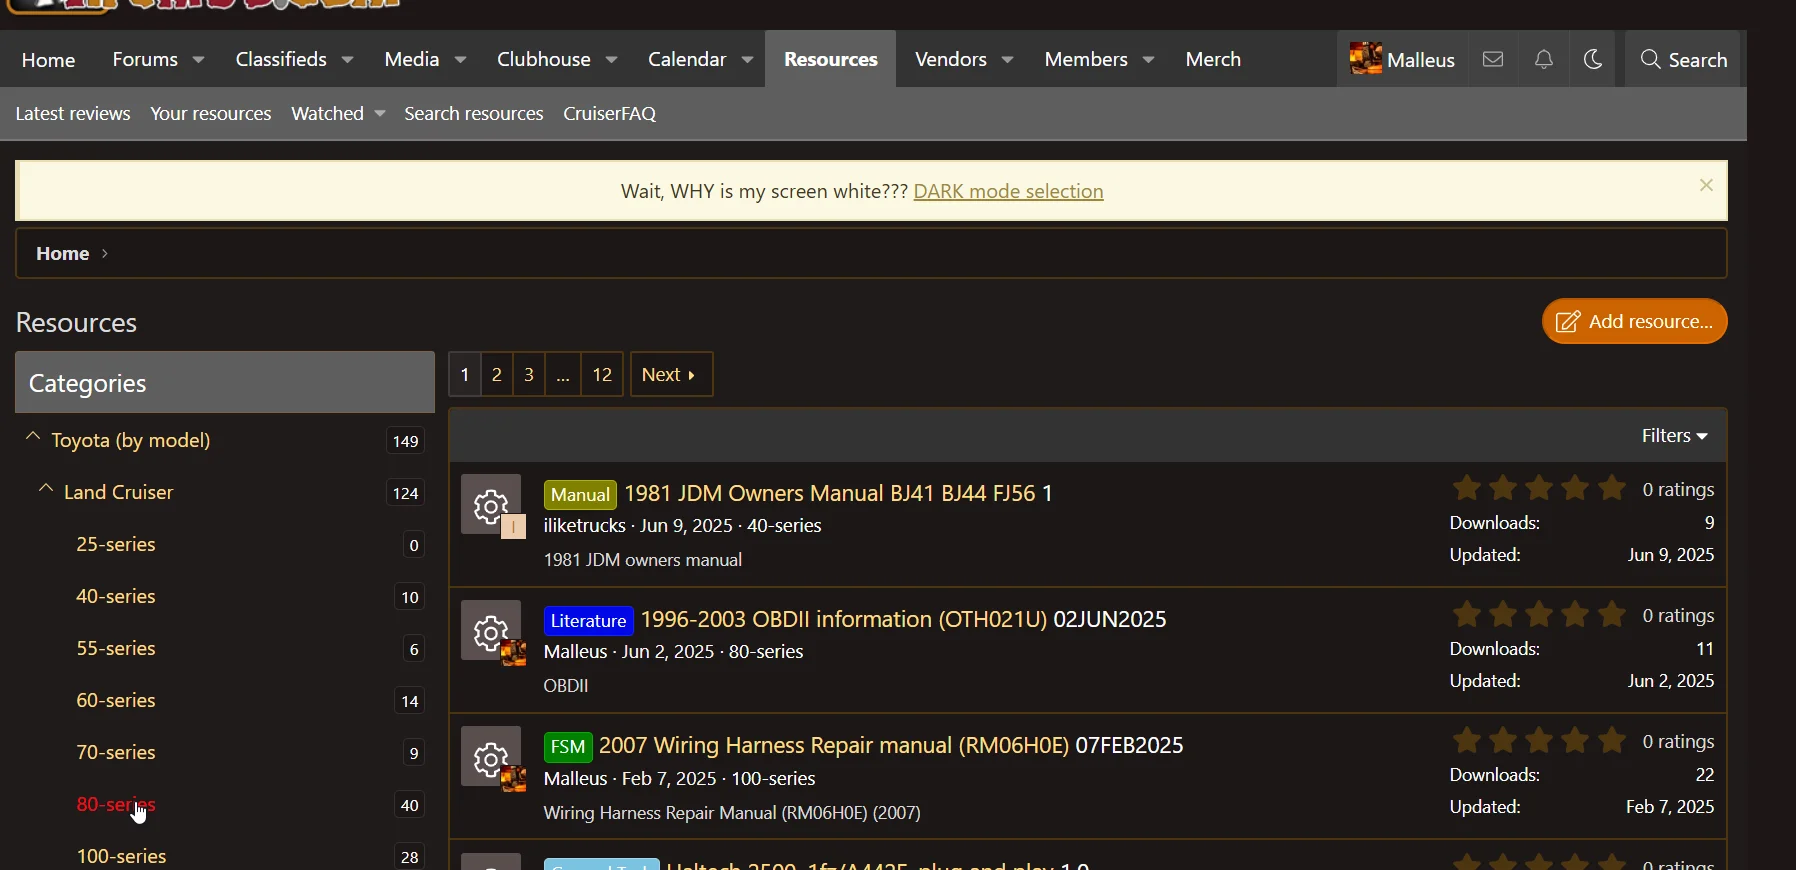Go to page 3 of resources
The height and width of the screenshot is (870, 1796).
tap(529, 375)
